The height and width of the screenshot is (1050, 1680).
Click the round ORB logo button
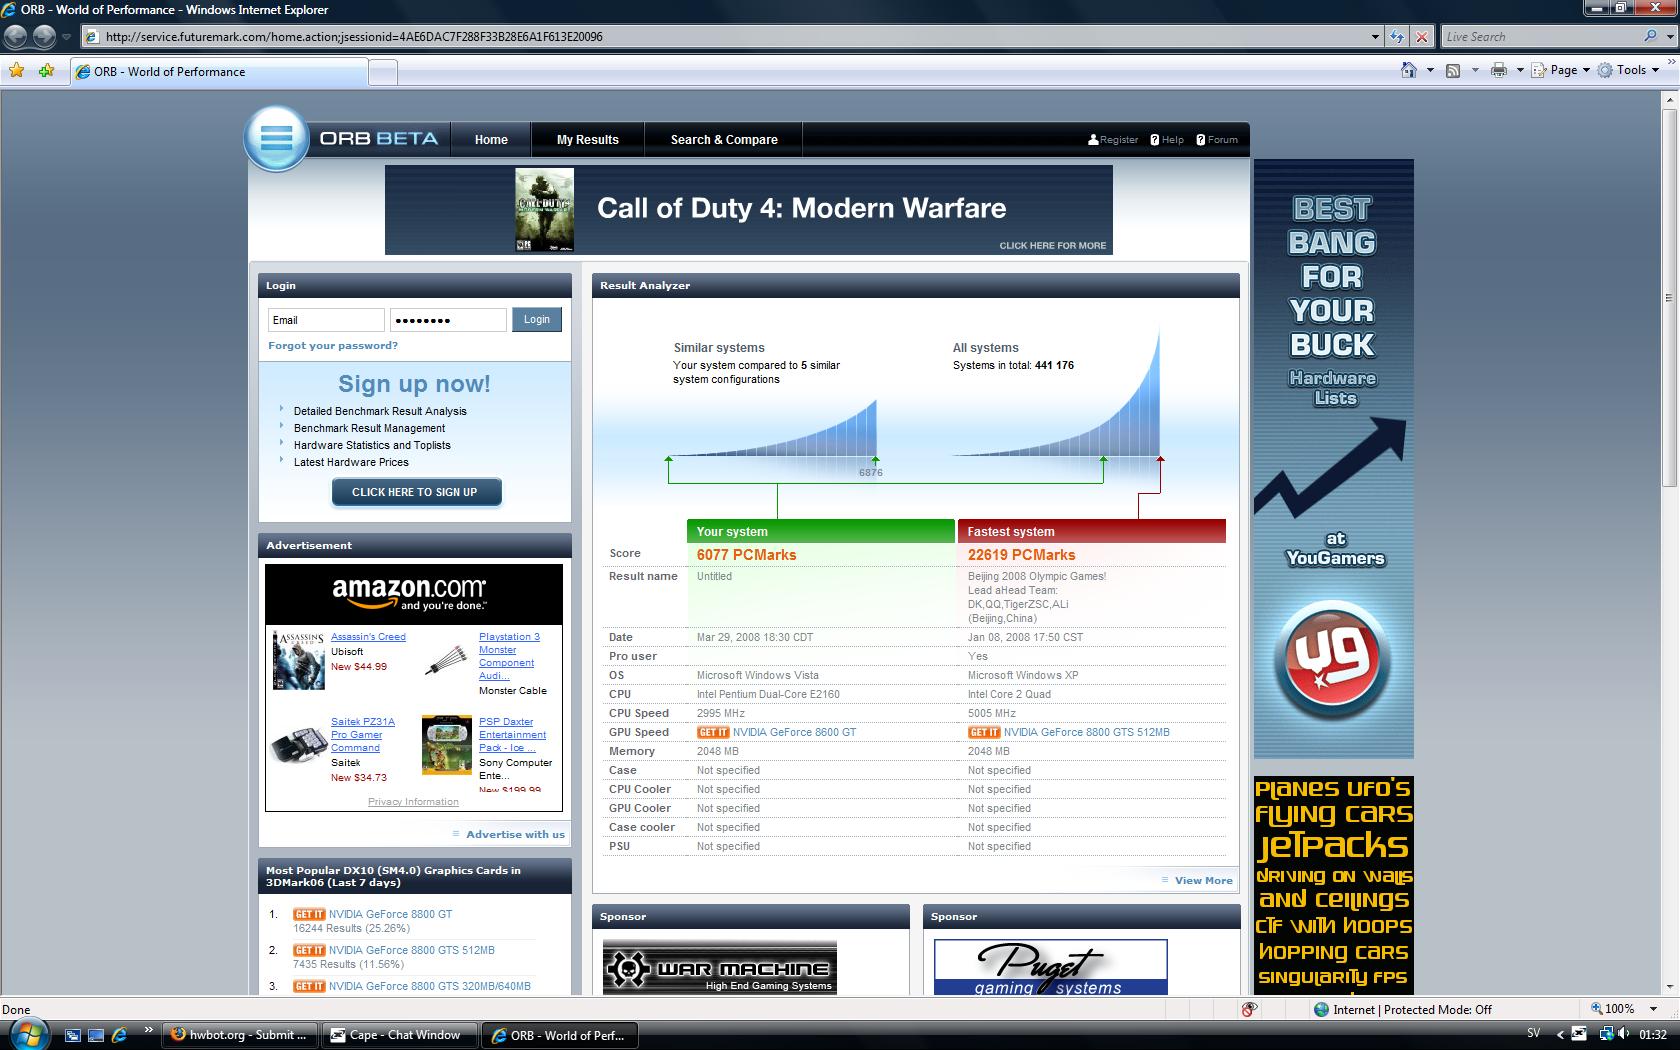coord(276,138)
